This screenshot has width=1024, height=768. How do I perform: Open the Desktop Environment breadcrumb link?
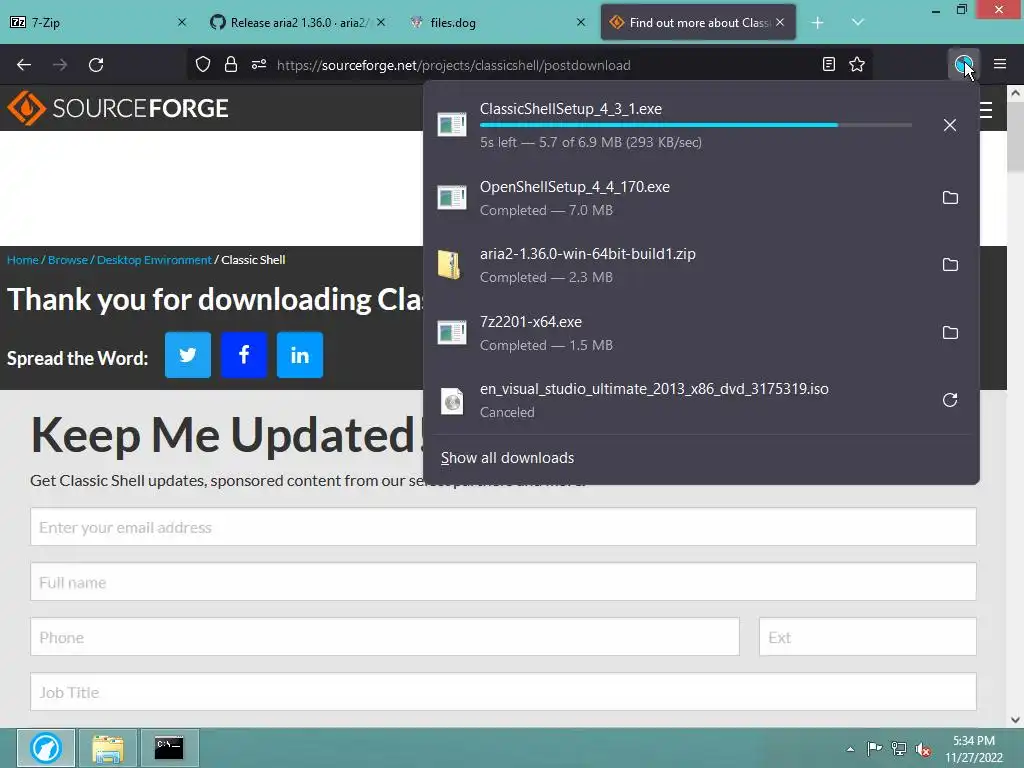coord(154,260)
